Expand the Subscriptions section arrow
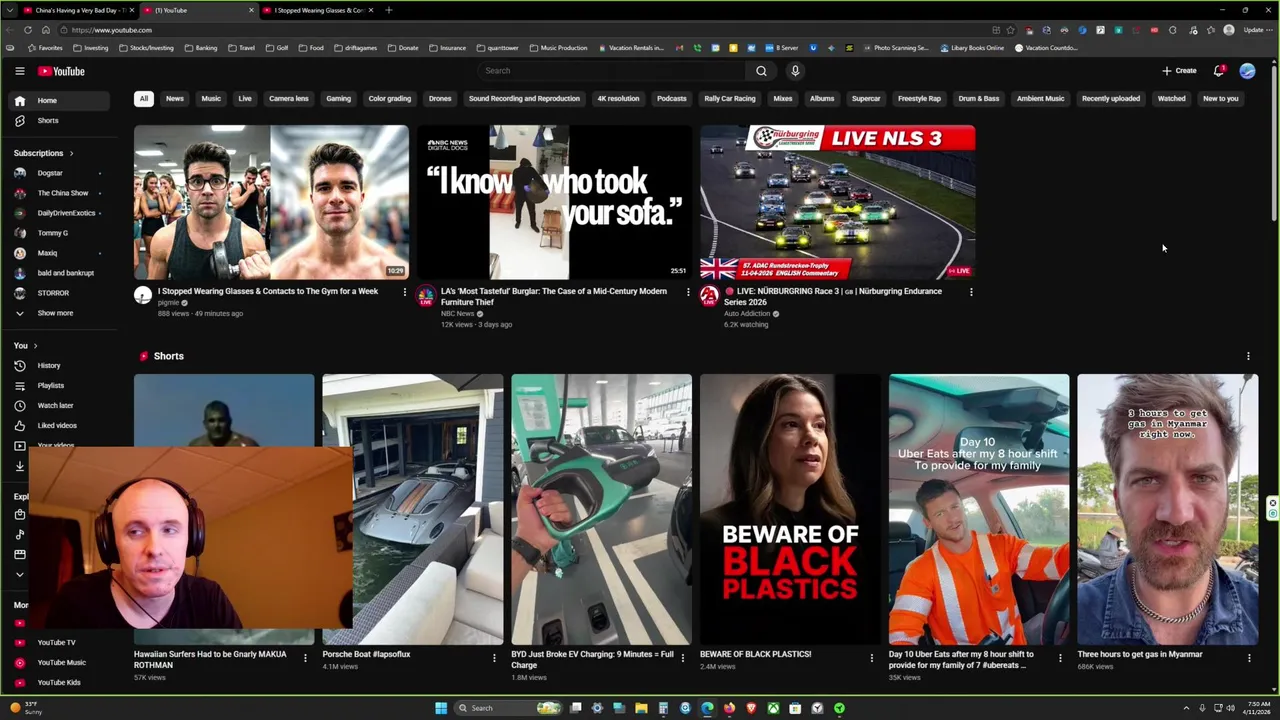The height and width of the screenshot is (720, 1280). [x=71, y=153]
